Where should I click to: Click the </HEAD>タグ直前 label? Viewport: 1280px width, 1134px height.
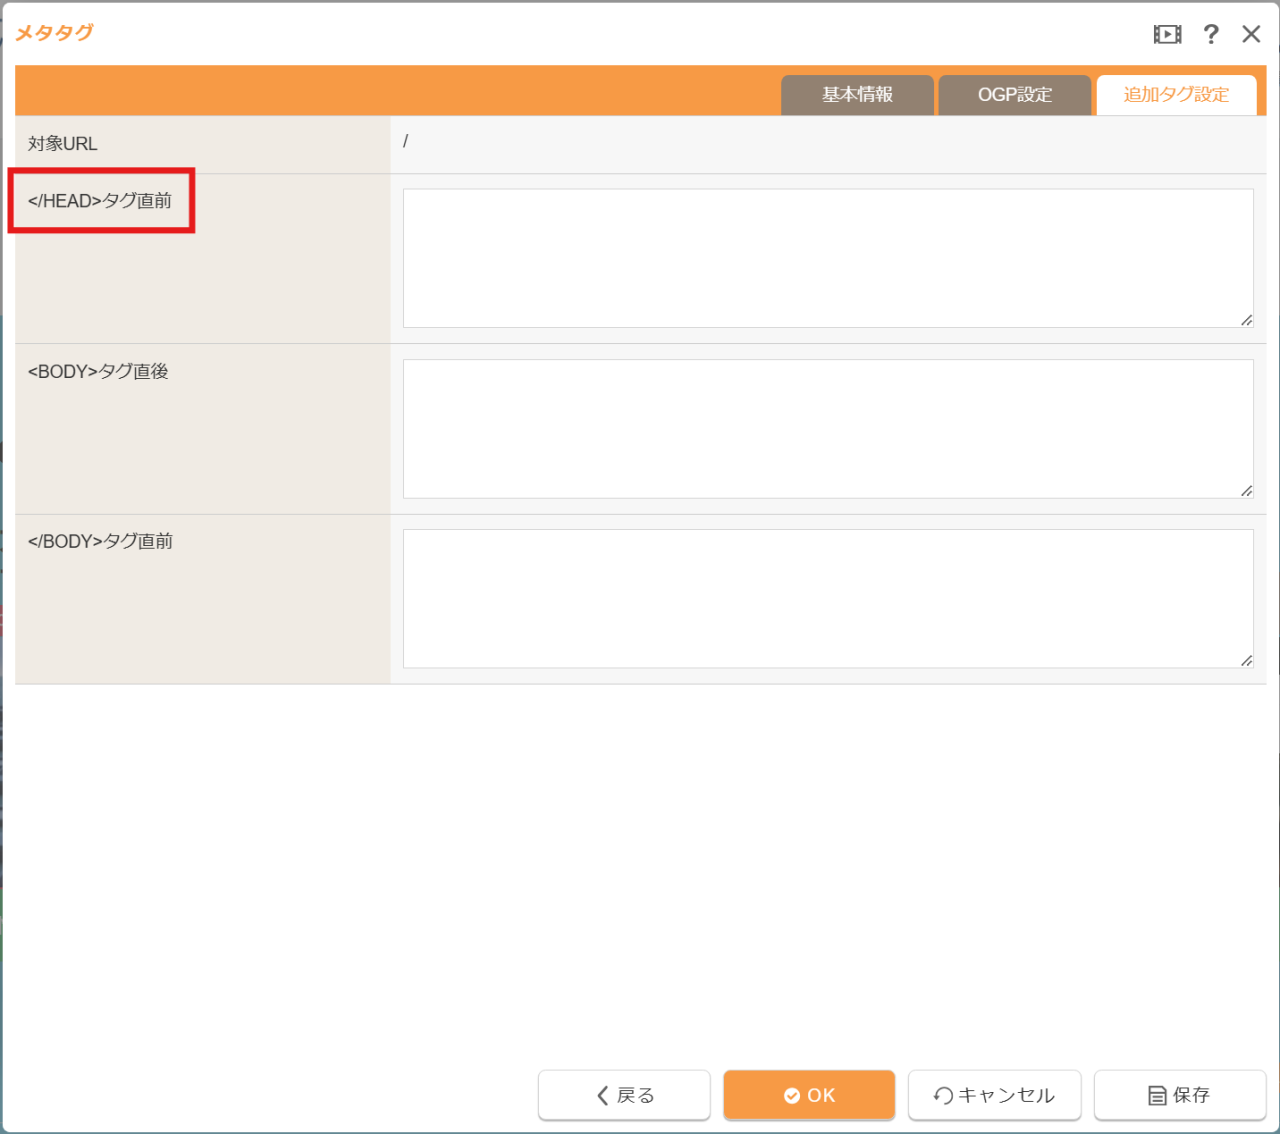click(100, 201)
